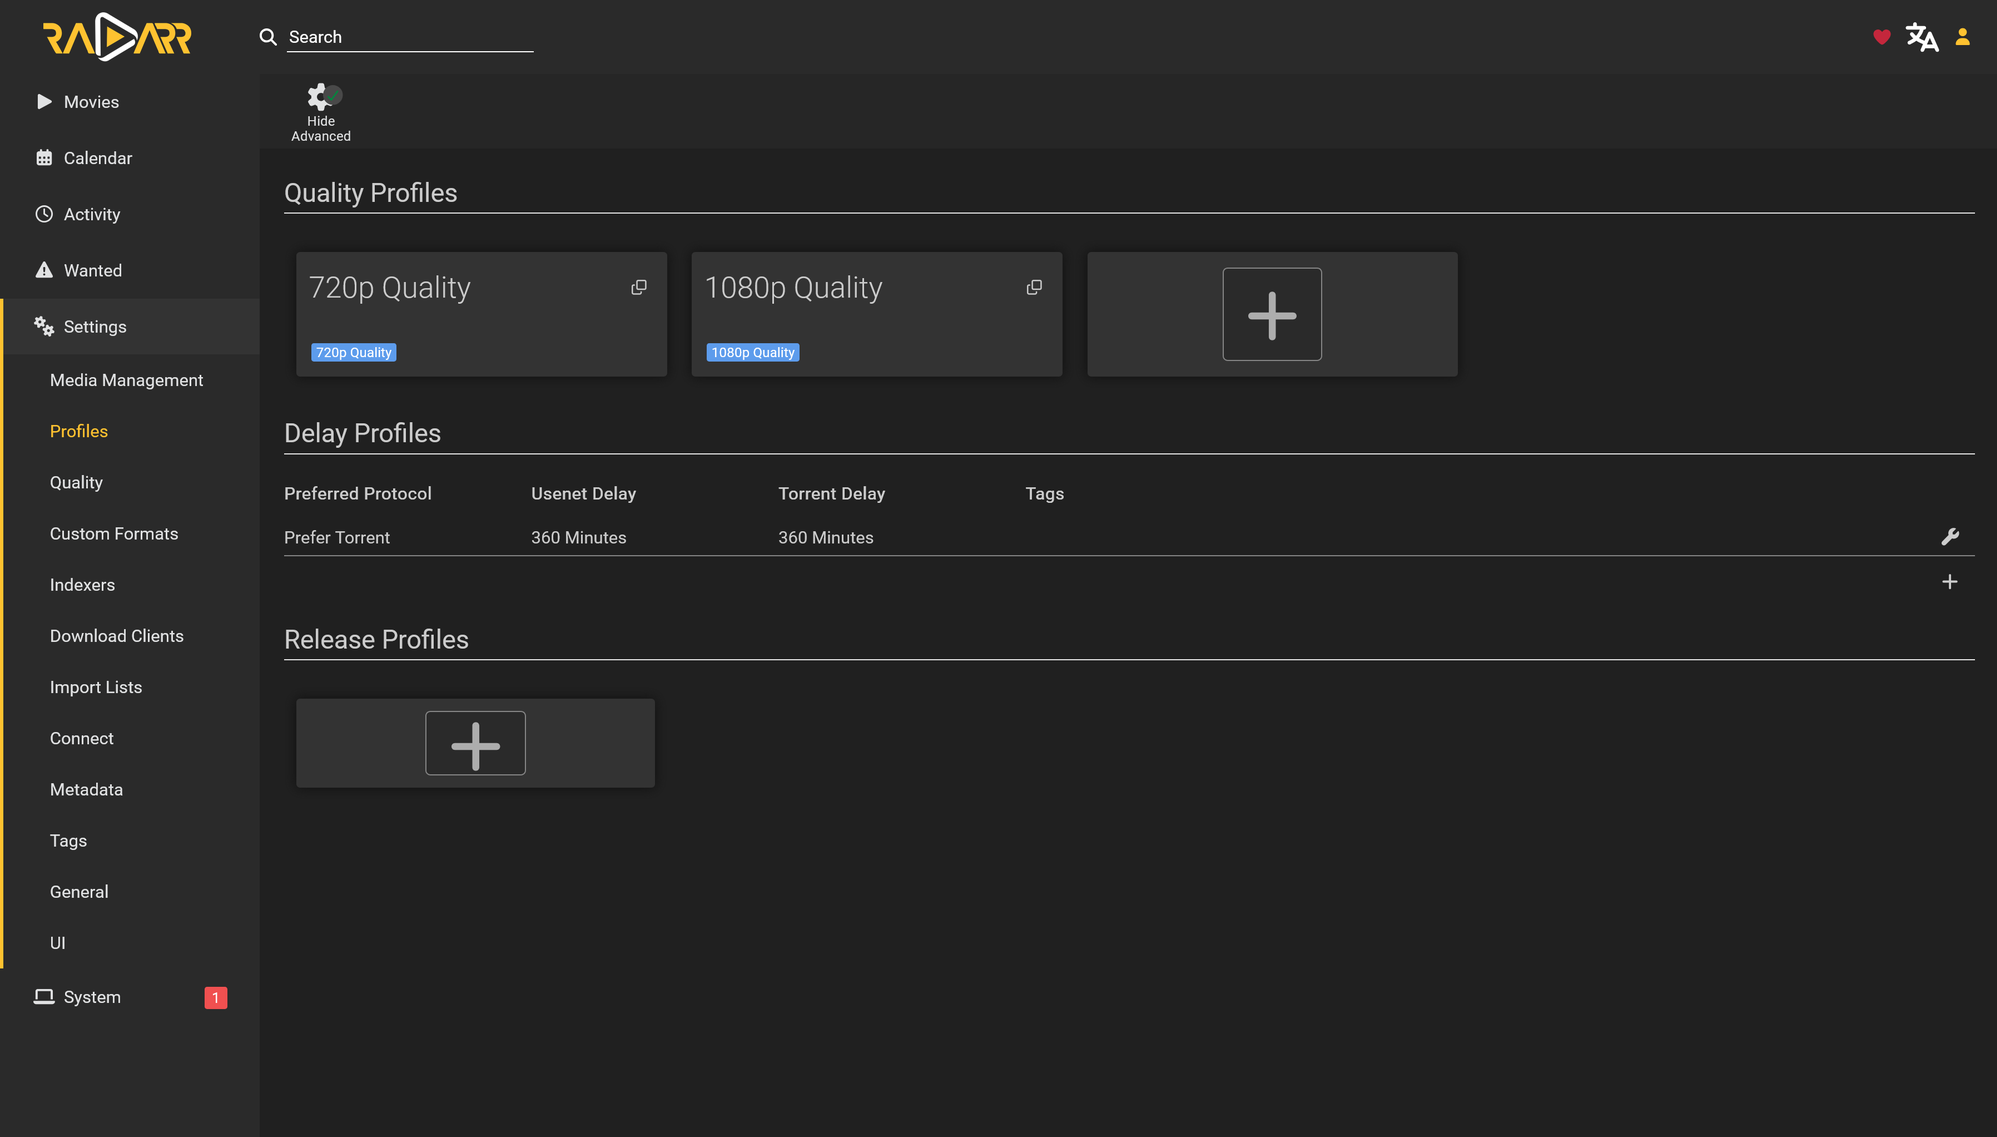Open UI settings
This screenshot has height=1137, width=1997.
tap(58, 943)
